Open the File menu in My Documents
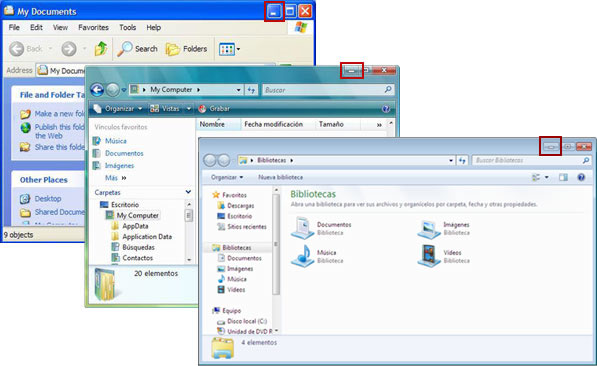The height and width of the screenshot is (366, 597). click(x=14, y=27)
